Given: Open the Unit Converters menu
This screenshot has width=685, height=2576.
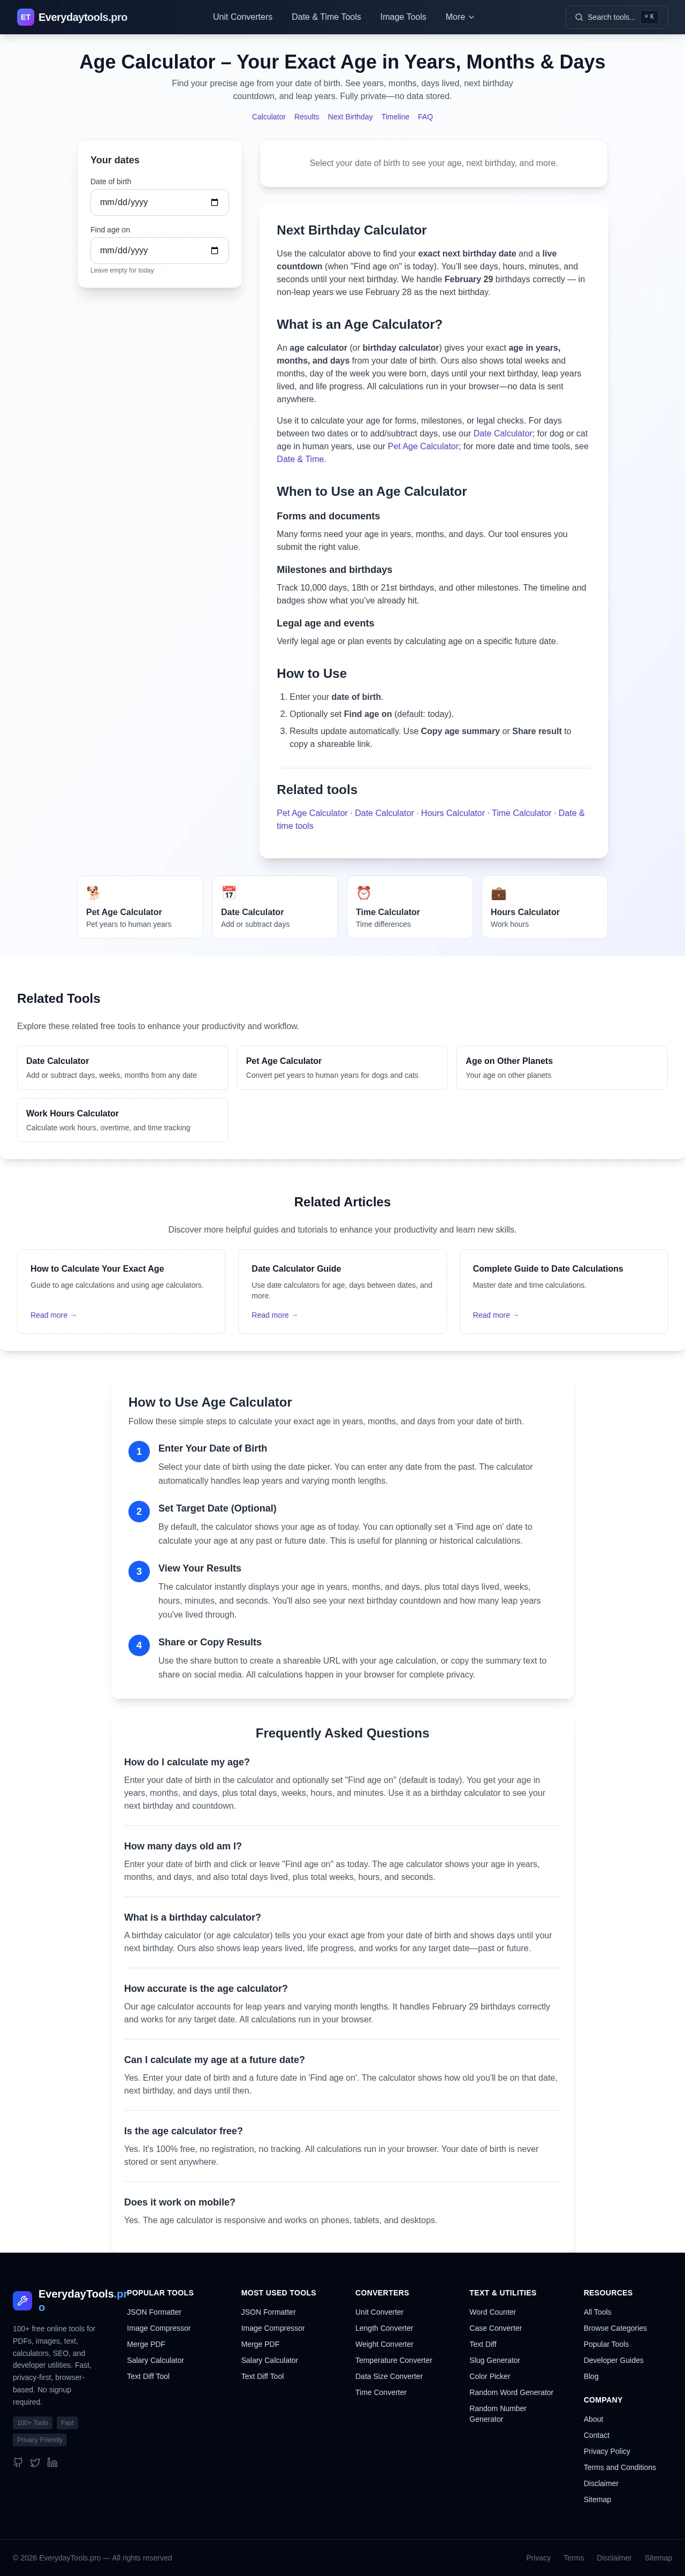Looking at the screenshot, I should [x=242, y=17].
